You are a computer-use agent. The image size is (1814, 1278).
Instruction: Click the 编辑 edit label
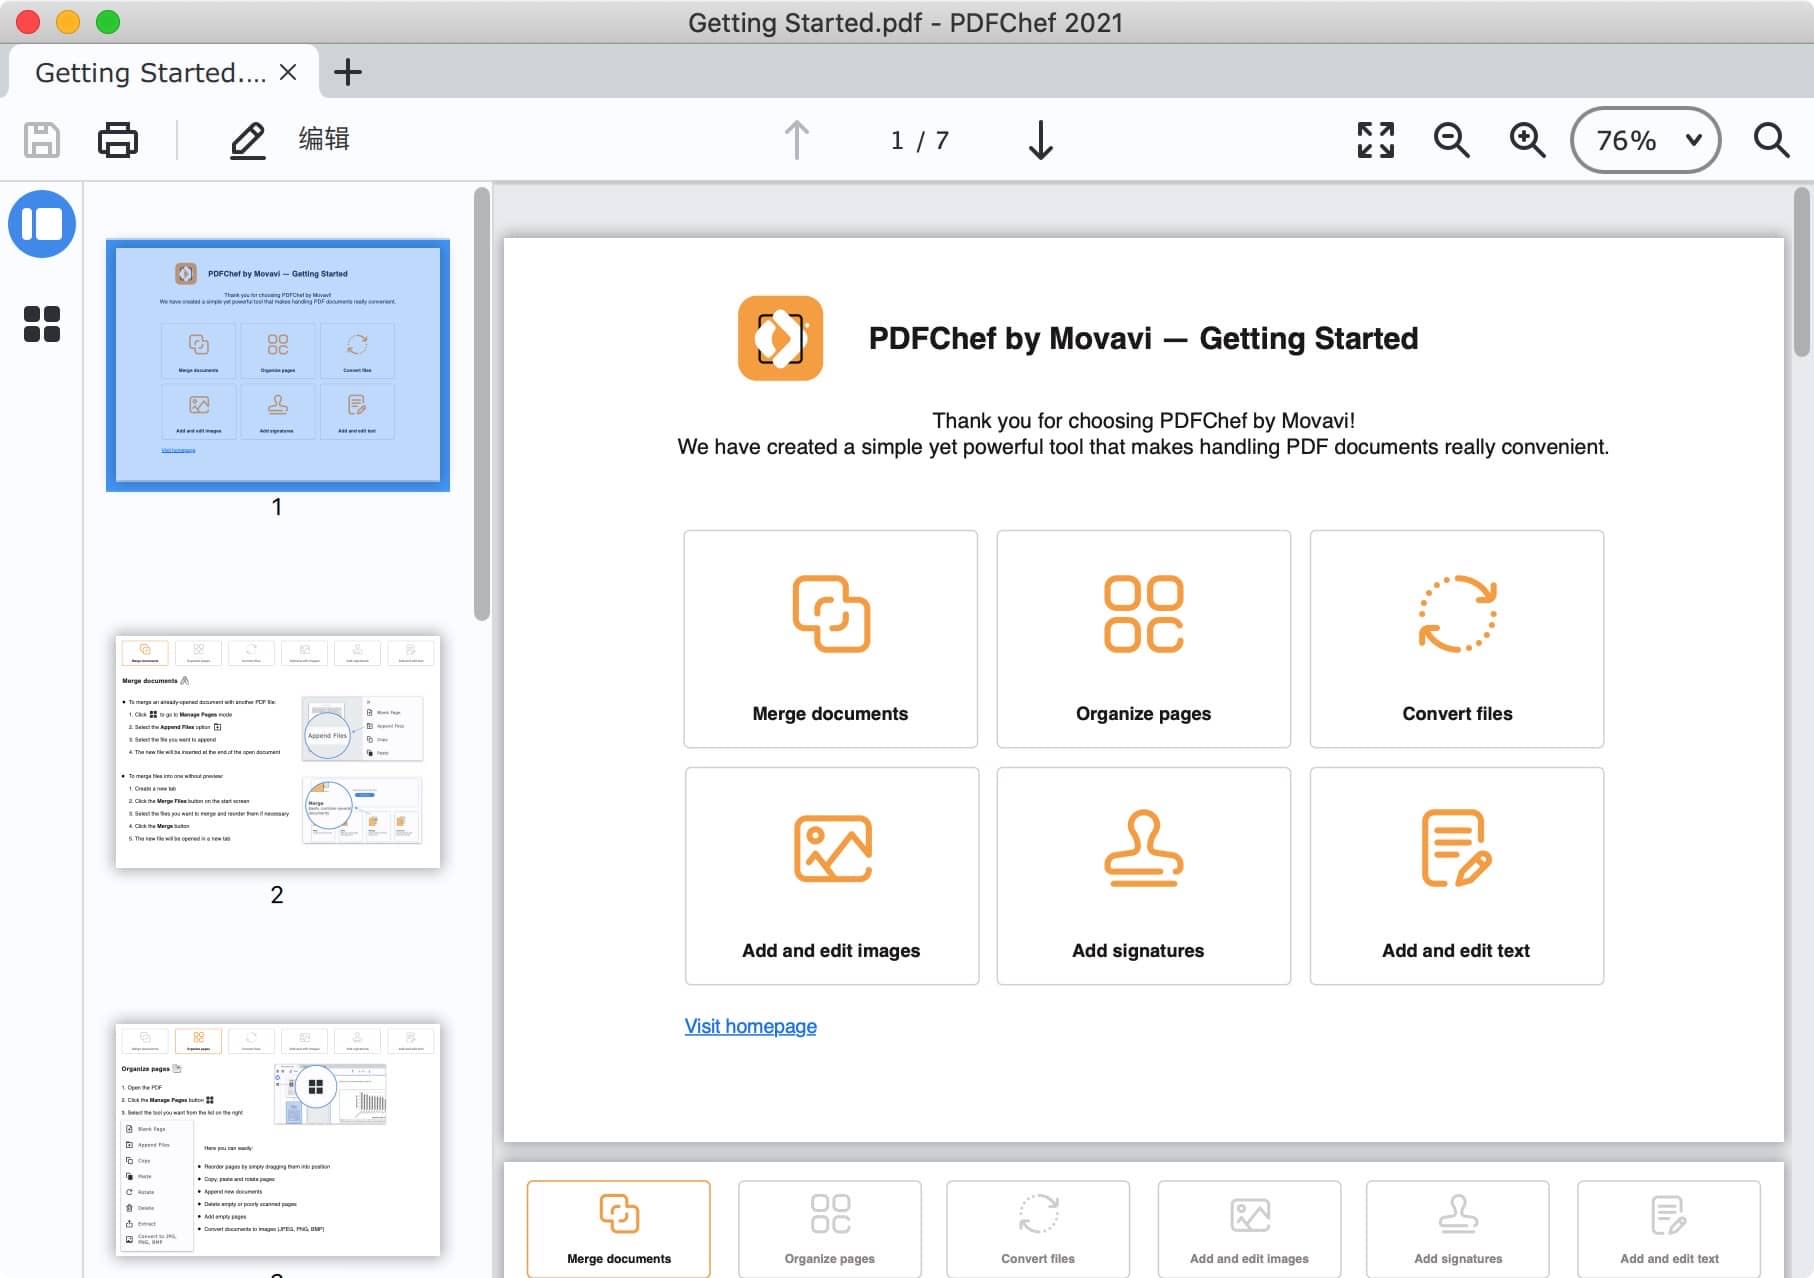[x=324, y=139]
